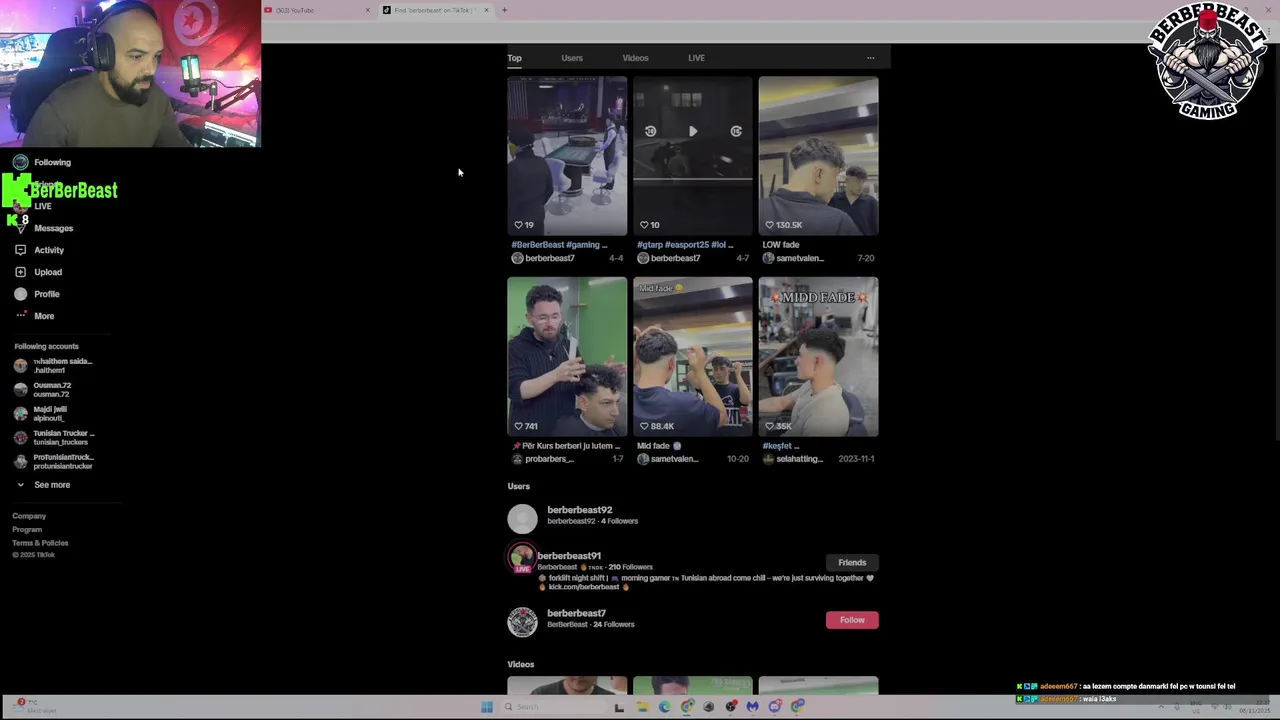
Task: Open File Explorer from taskbar
Action: coord(642,707)
